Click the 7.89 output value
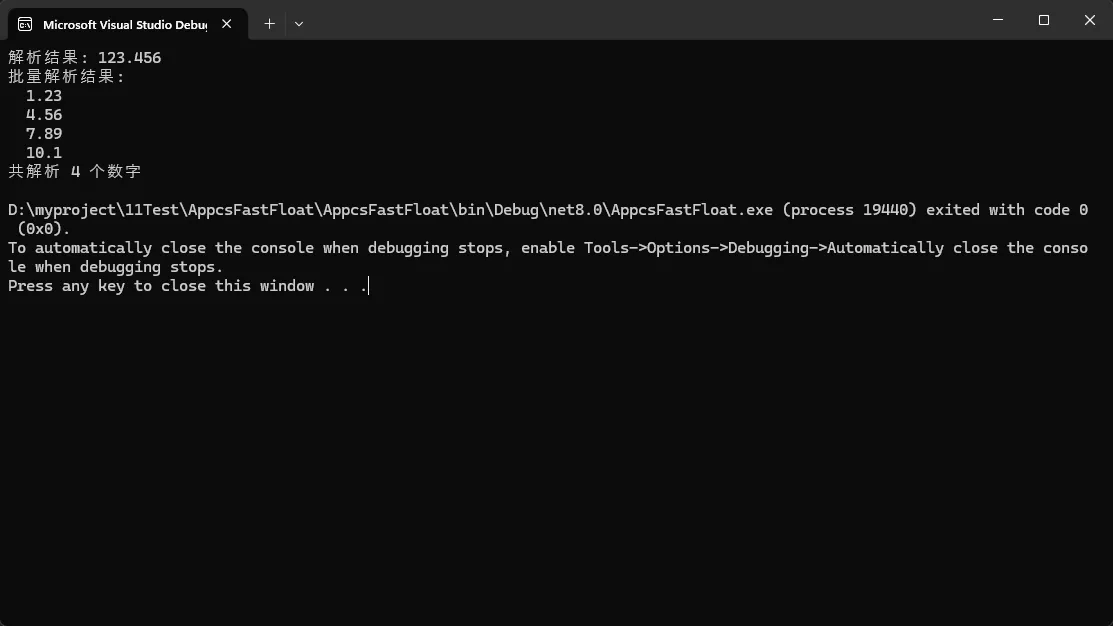This screenshot has width=1113, height=626. [x=44, y=134]
